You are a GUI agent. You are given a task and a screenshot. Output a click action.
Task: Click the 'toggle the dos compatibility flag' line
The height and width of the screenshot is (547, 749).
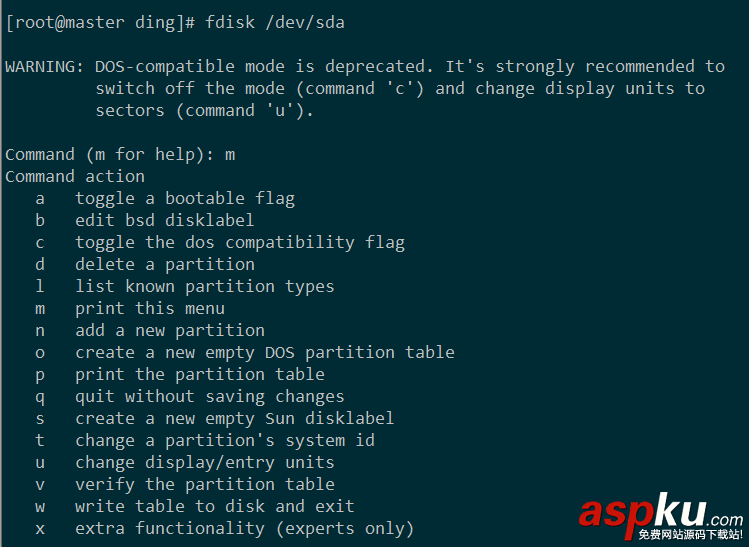coord(240,242)
